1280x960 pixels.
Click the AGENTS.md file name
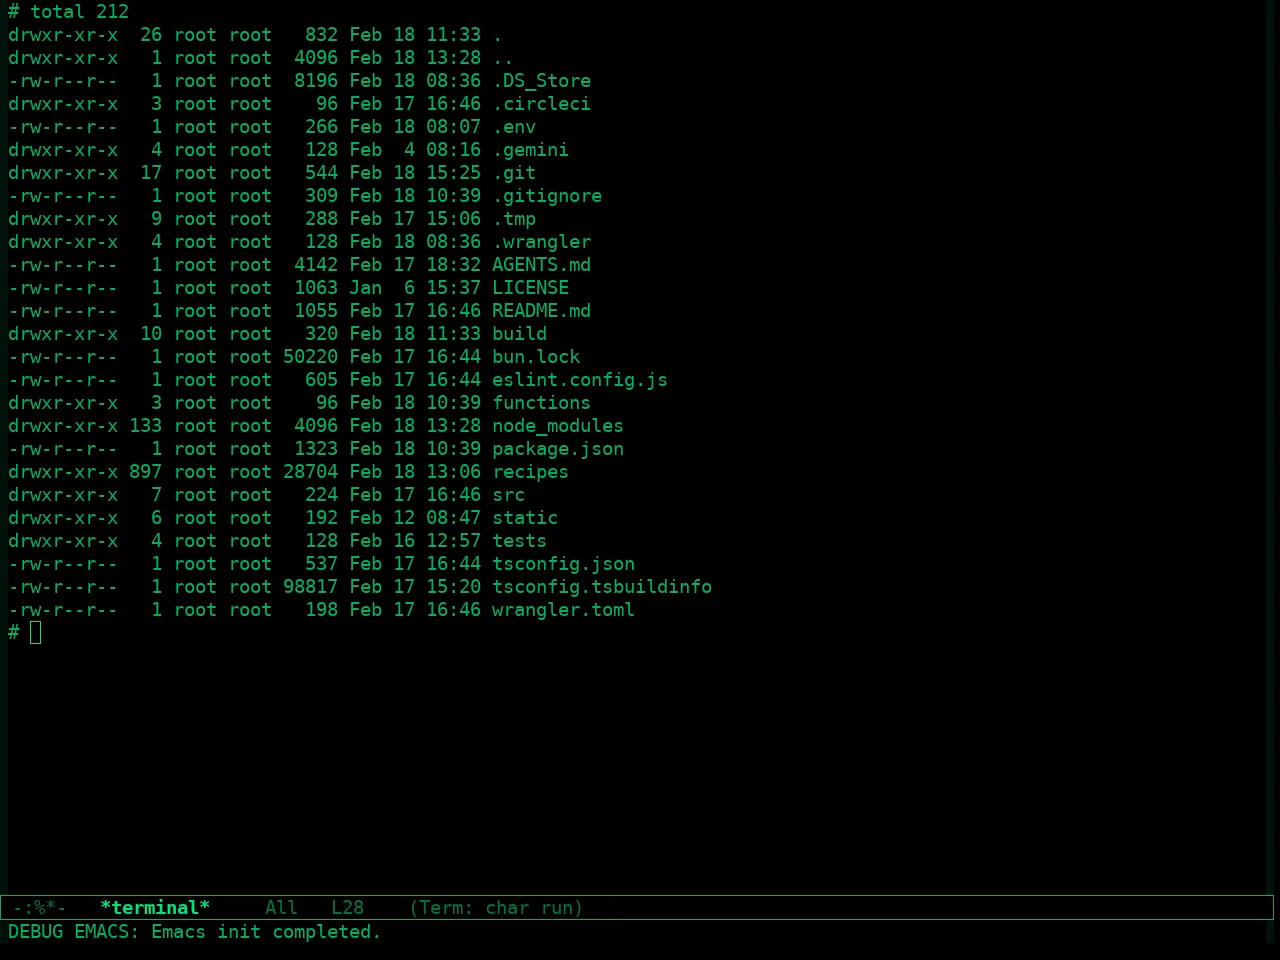[x=541, y=265]
